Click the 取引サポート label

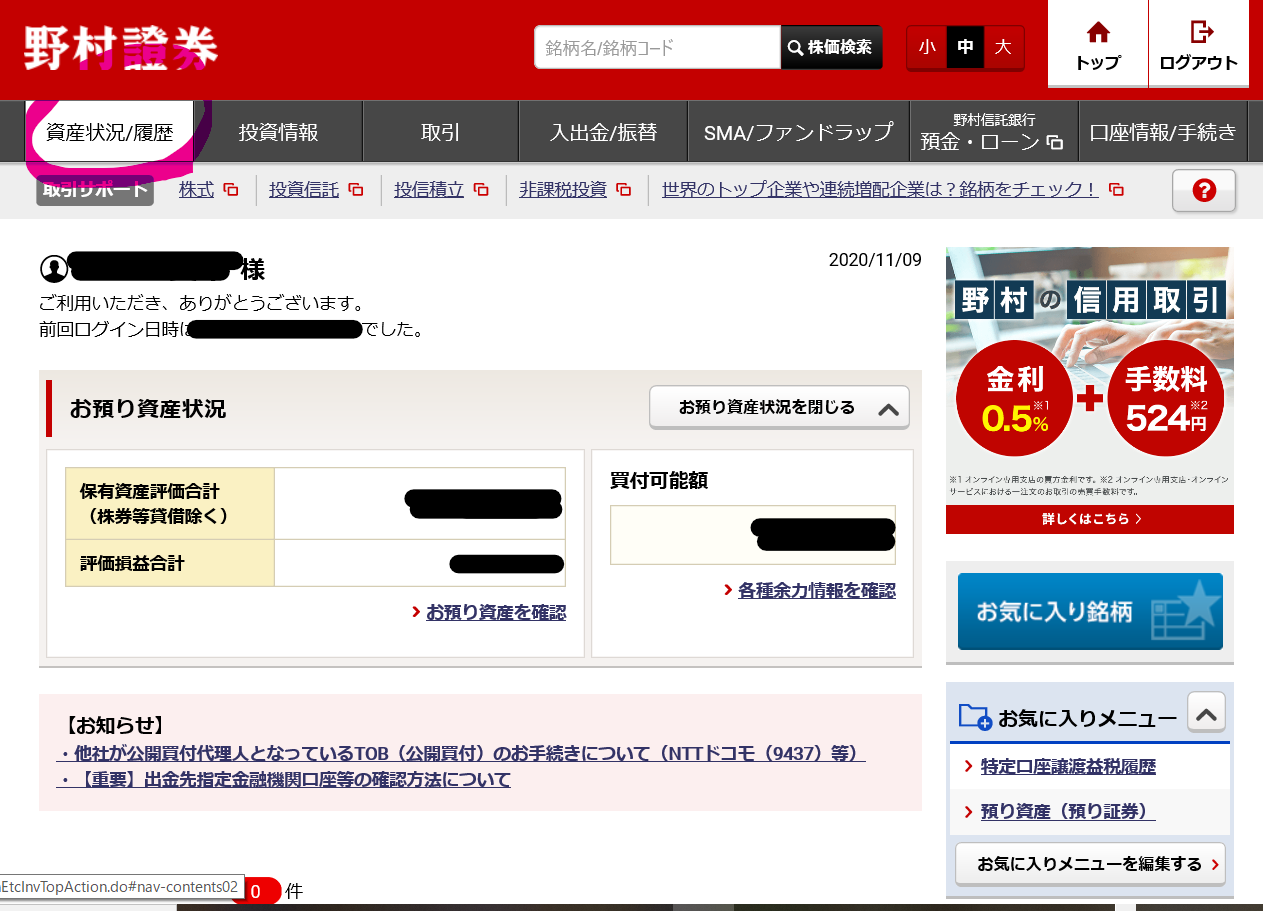click(95, 189)
